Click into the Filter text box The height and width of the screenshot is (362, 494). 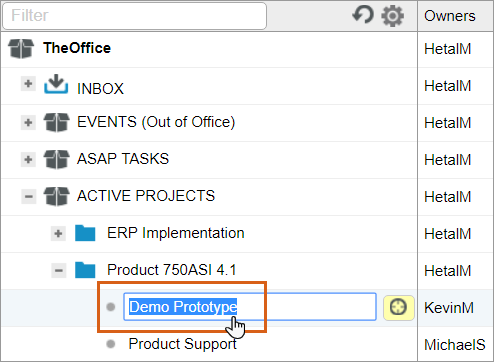click(x=135, y=16)
